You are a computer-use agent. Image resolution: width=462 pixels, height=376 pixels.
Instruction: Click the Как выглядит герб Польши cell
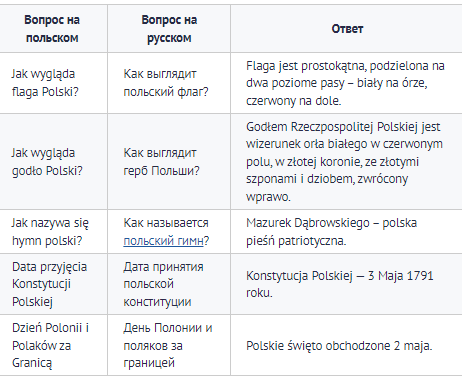169,162
